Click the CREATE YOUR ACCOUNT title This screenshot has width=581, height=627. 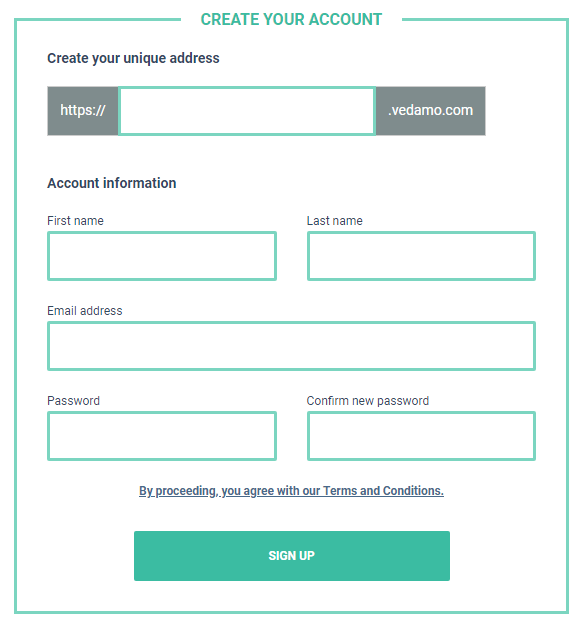291,19
